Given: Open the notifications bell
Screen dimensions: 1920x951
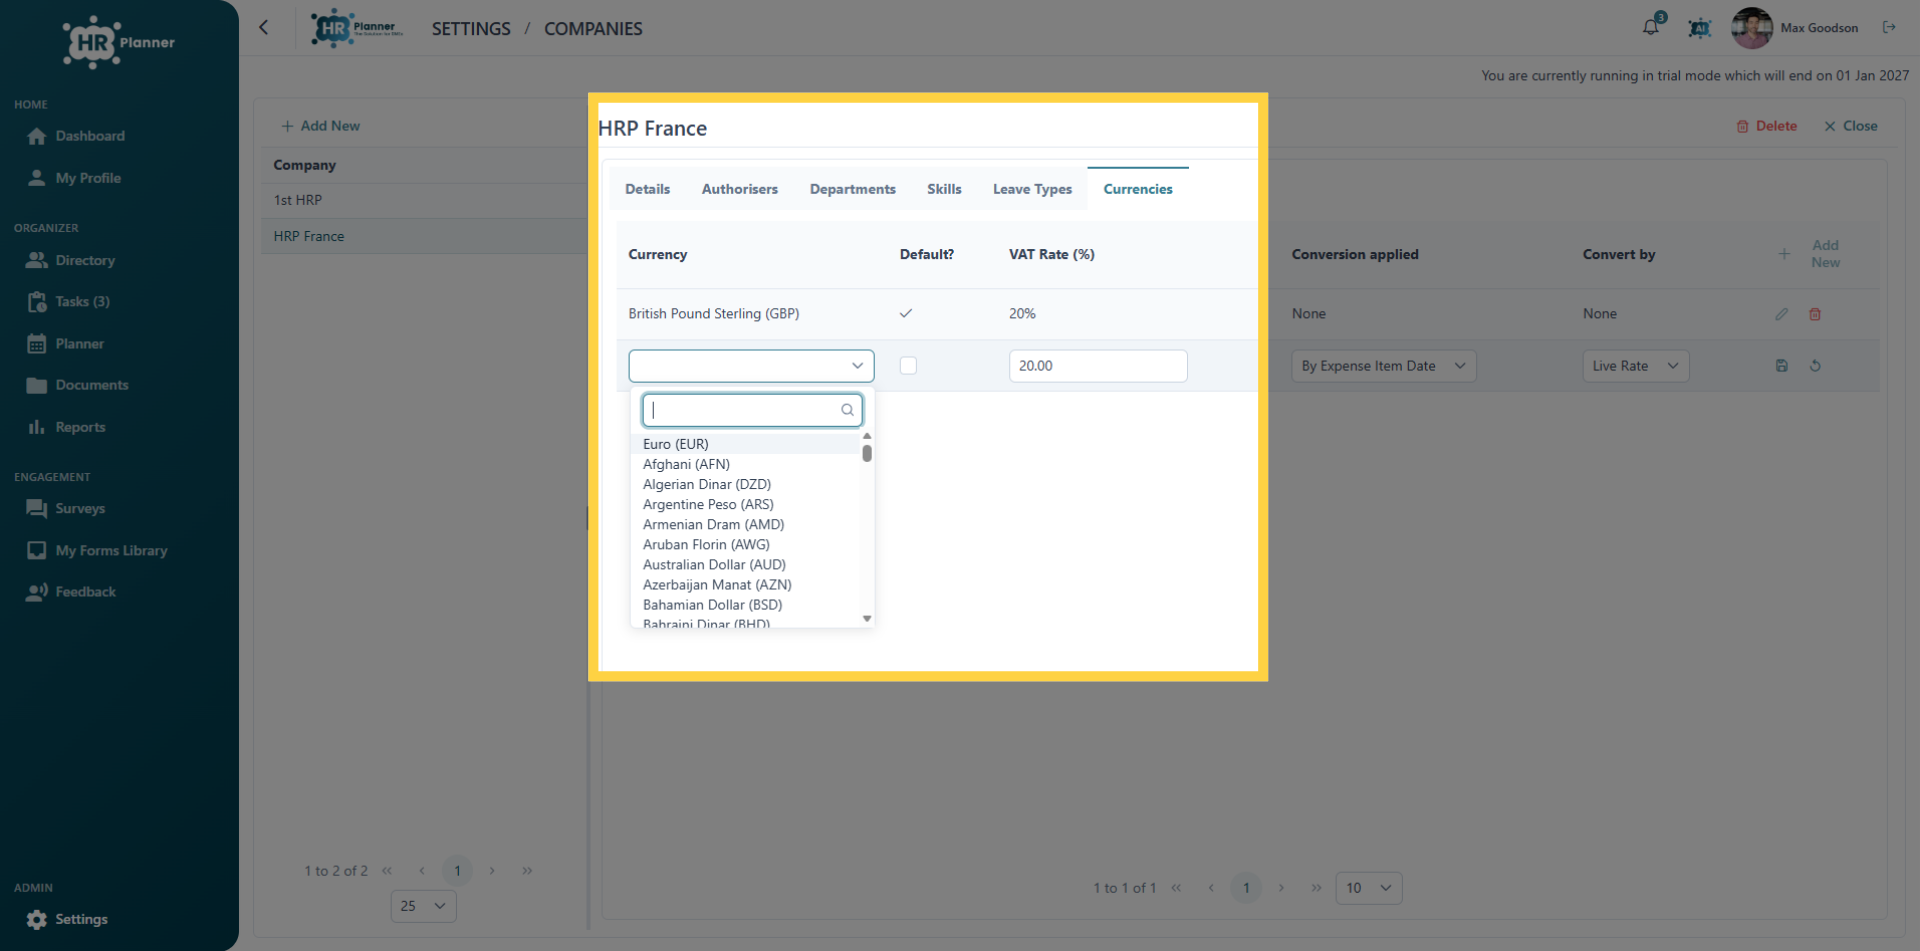Looking at the screenshot, I should [x=1651, y=27].
